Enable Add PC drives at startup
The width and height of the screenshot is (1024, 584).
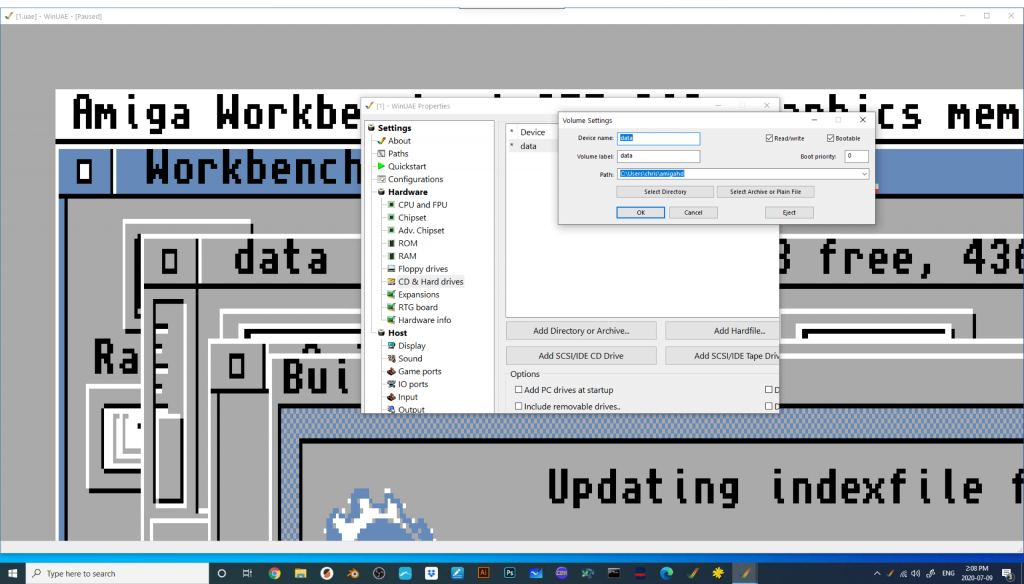click(x=519, y=389)
